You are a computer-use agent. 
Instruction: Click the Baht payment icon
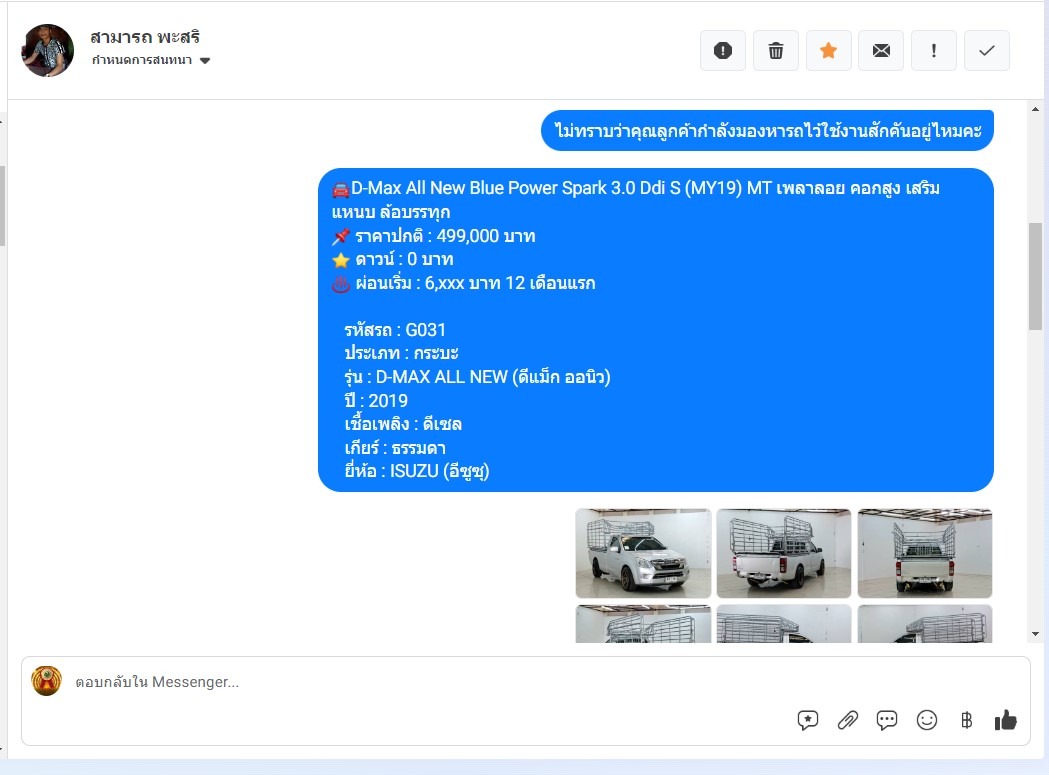966,720
